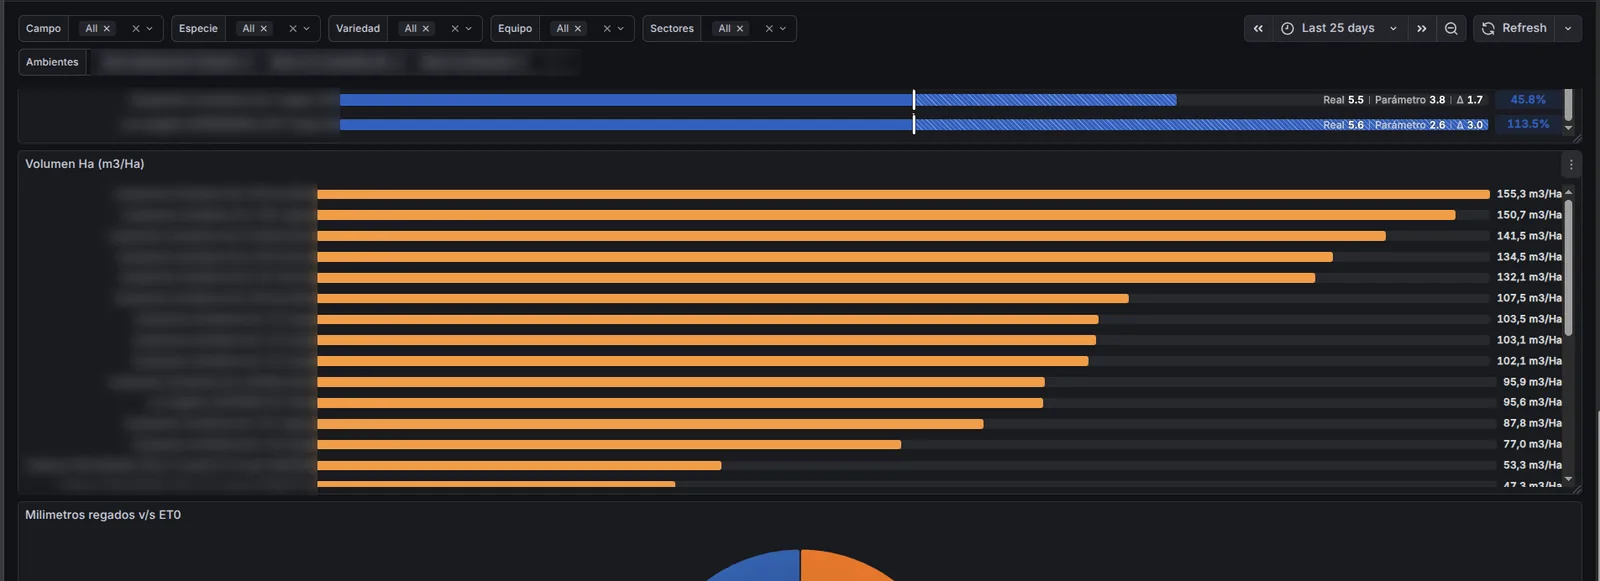Clear the Sectores filter selection
Image resolution: width=1600 pixels, height=581 pixels.
[x=769, y=29]
